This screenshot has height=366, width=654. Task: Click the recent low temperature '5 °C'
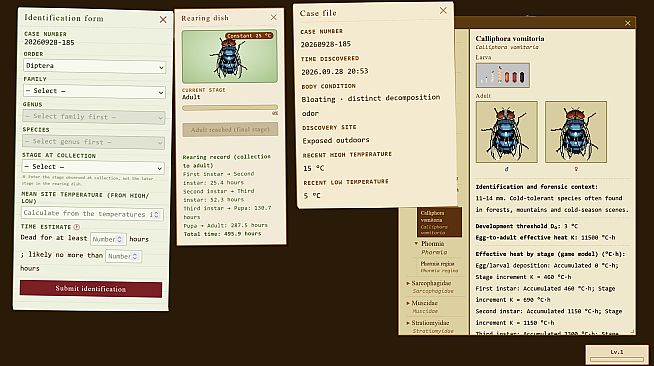(x=312, y=196)
